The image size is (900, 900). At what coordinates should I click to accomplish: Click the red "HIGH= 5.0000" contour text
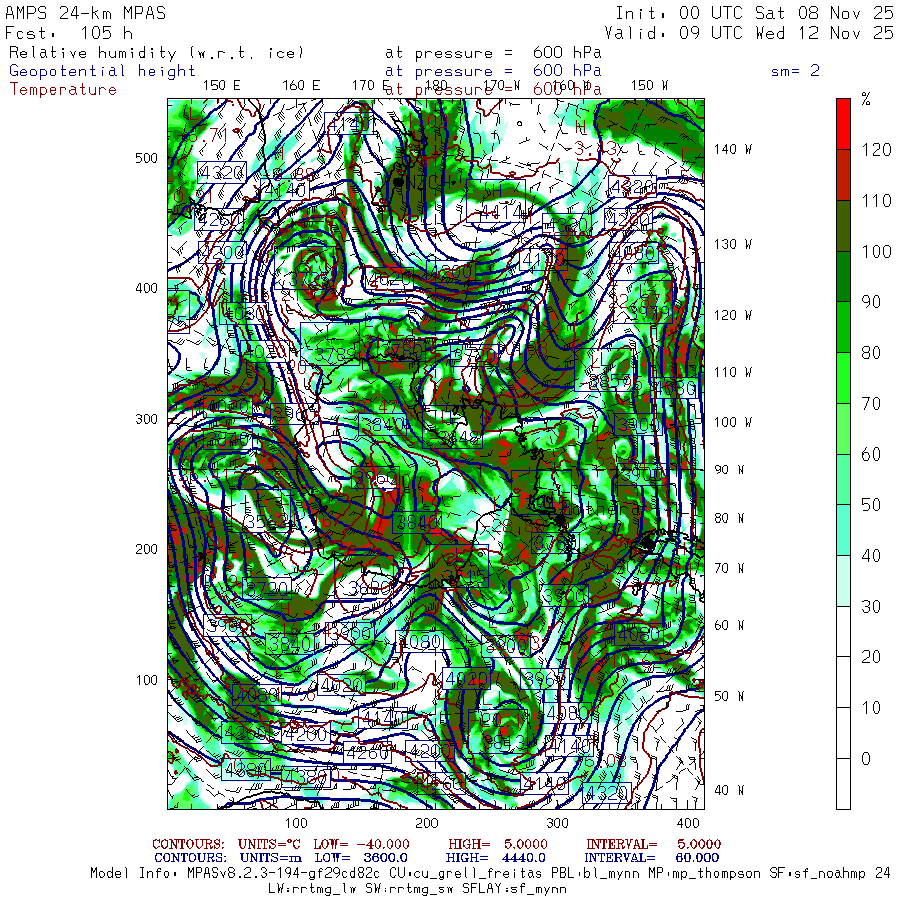[x=498, y=844]
